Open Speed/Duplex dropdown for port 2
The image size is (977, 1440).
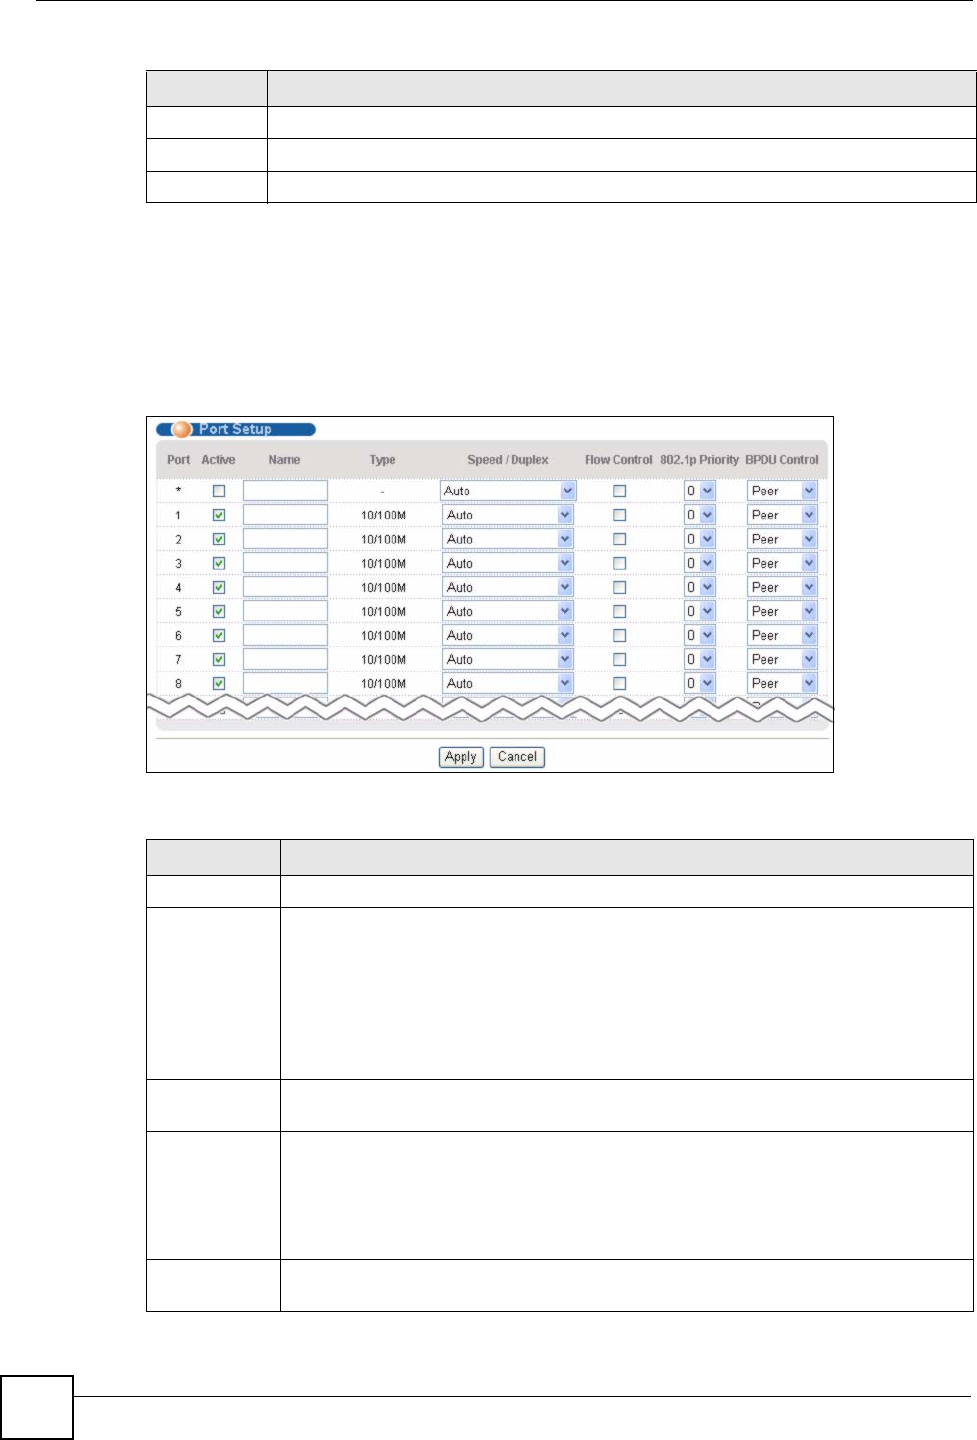point(508,539)
